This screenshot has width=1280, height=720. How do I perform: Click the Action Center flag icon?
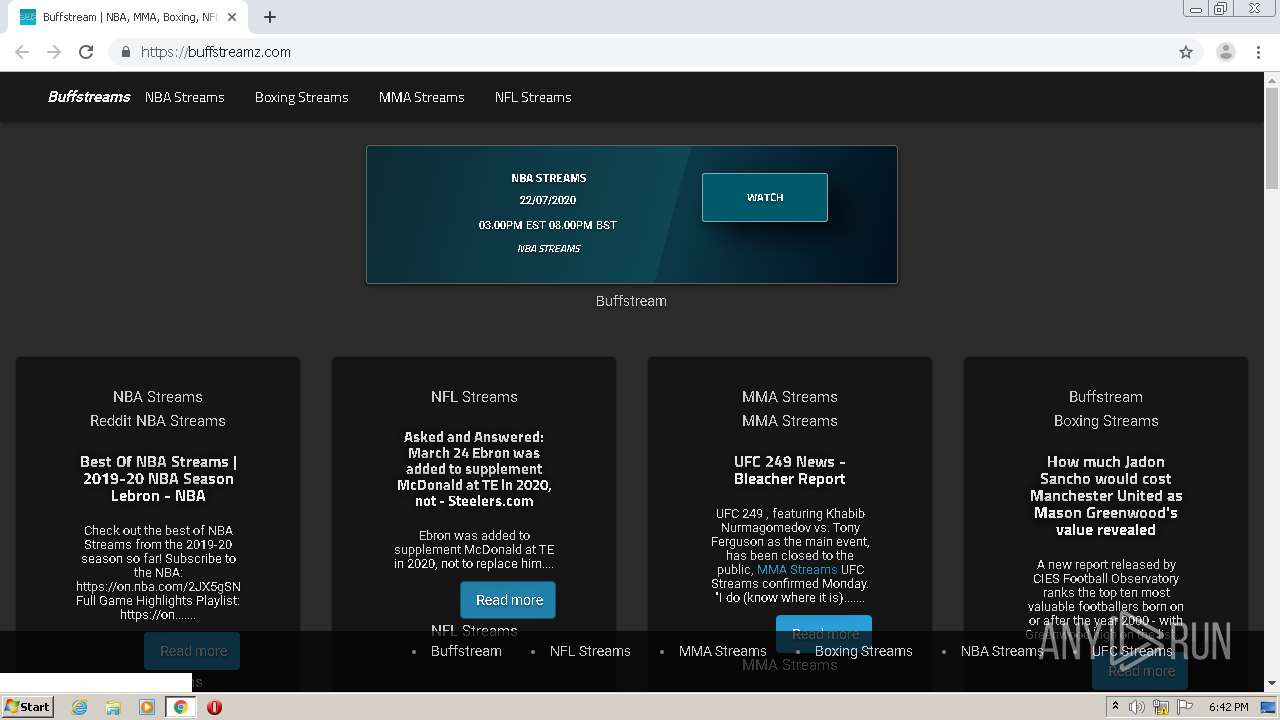[x=1184, y=707]
